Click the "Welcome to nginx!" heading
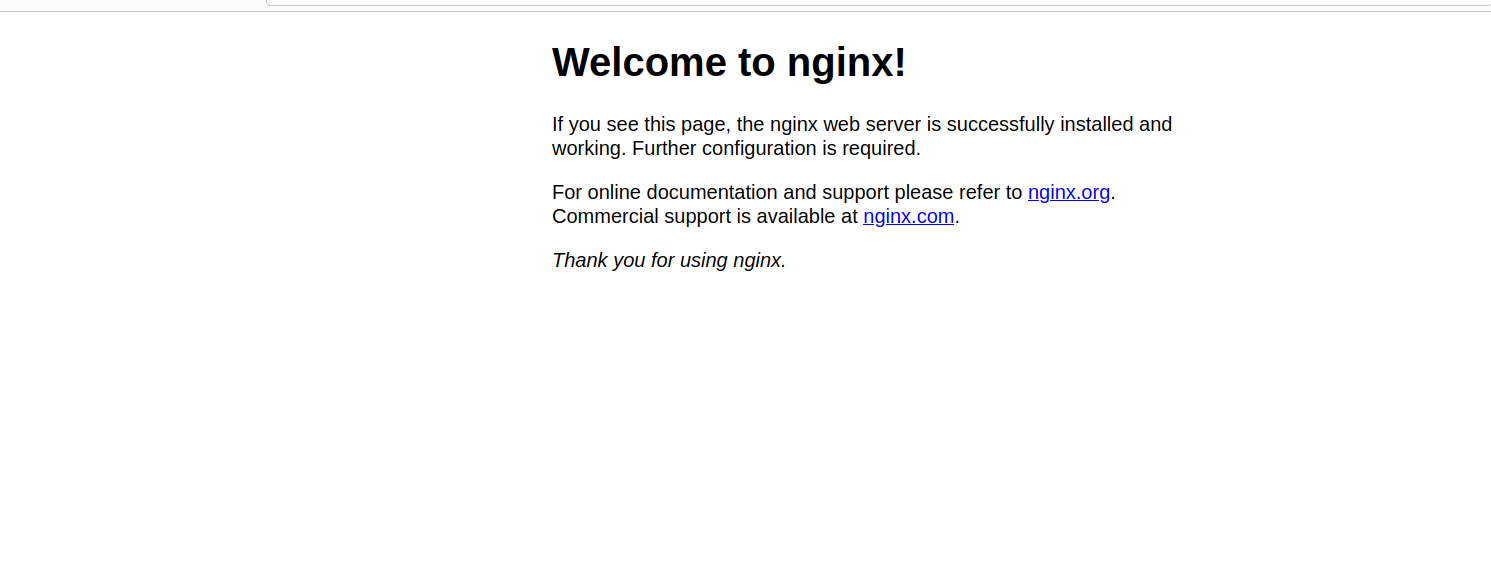The image size is (1491, 571). pyautogui.click(x=729, y=62)
